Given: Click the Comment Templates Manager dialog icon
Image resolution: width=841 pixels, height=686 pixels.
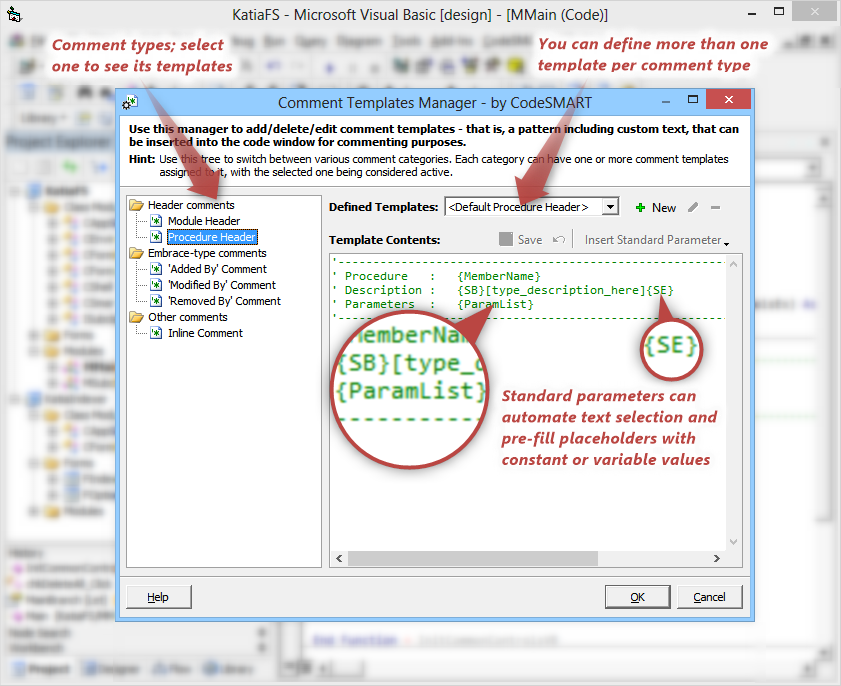Looking at the screenshot, I should coord(130,102).
